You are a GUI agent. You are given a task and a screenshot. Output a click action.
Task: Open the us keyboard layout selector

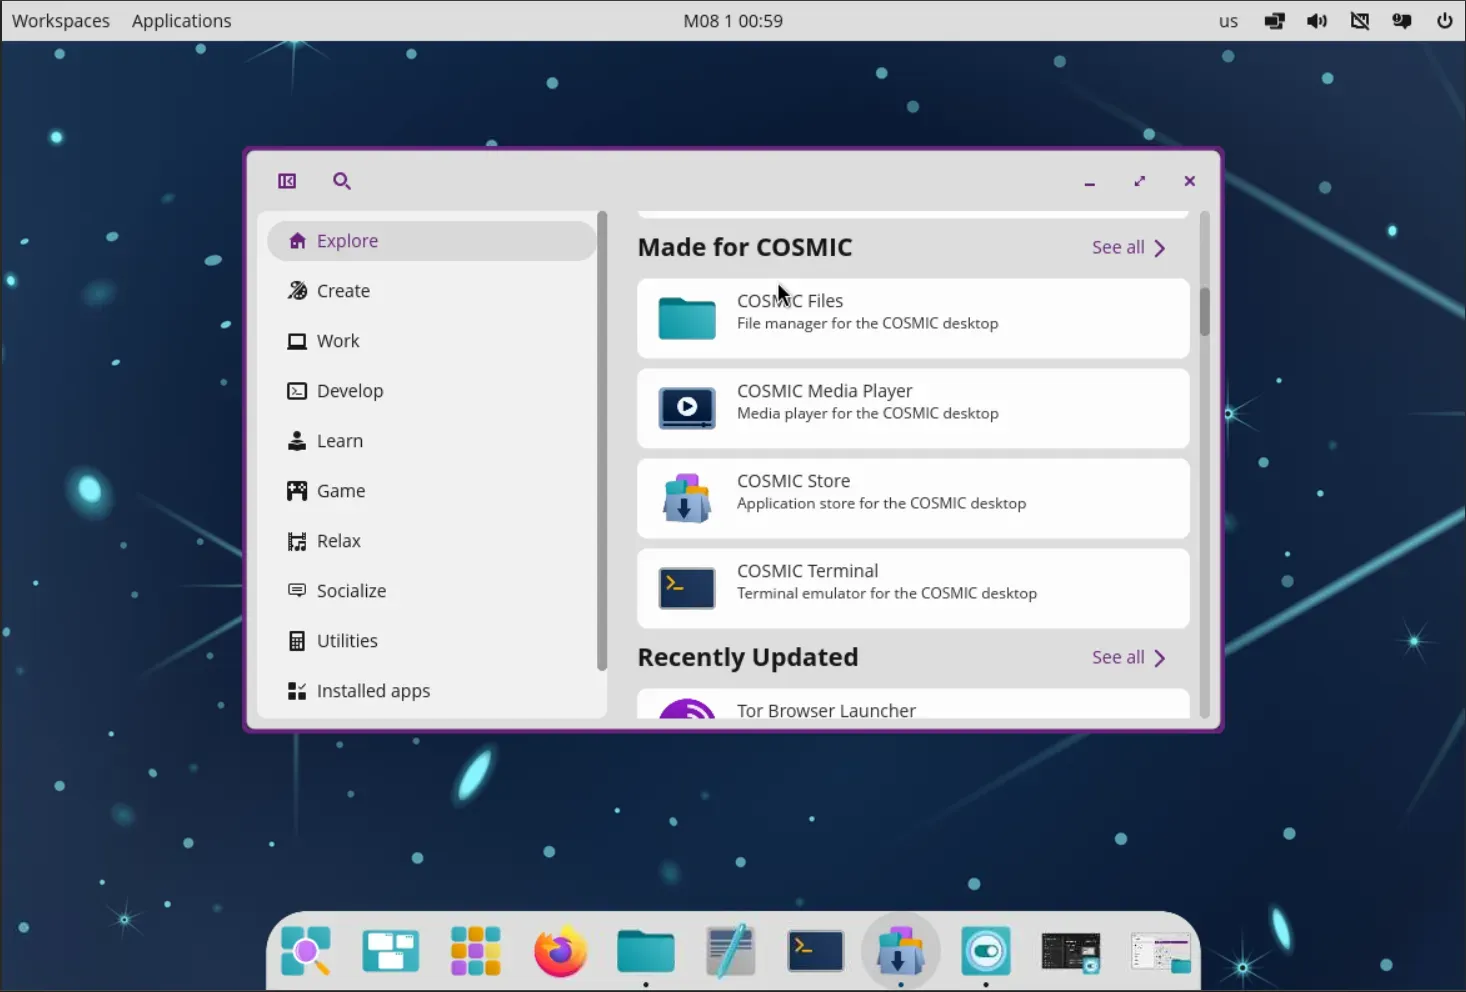[x=1228, y=21]
